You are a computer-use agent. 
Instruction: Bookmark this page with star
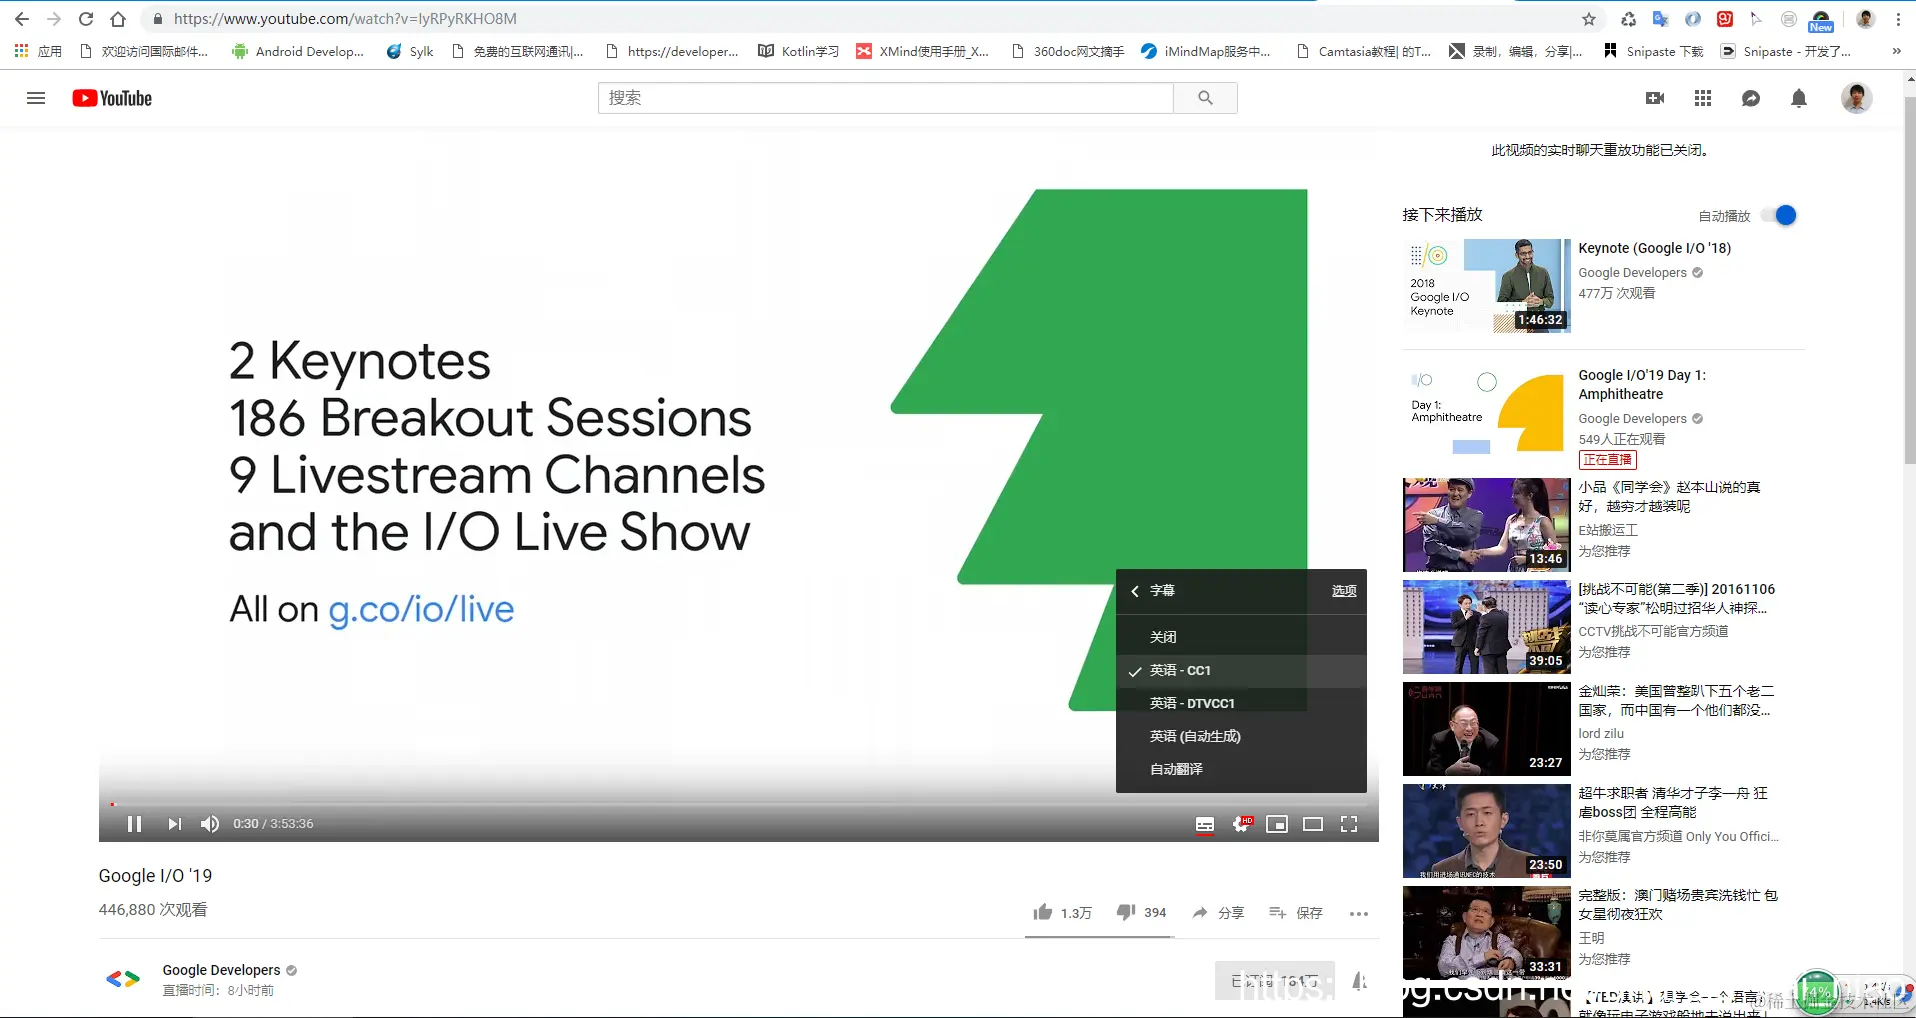(1589, 19)
